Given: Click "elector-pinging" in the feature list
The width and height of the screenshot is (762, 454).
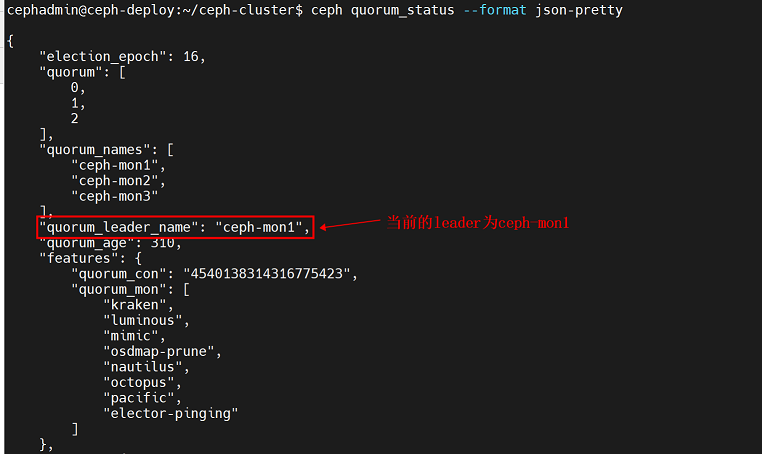Looking at the screenshot, I should 172,413.
